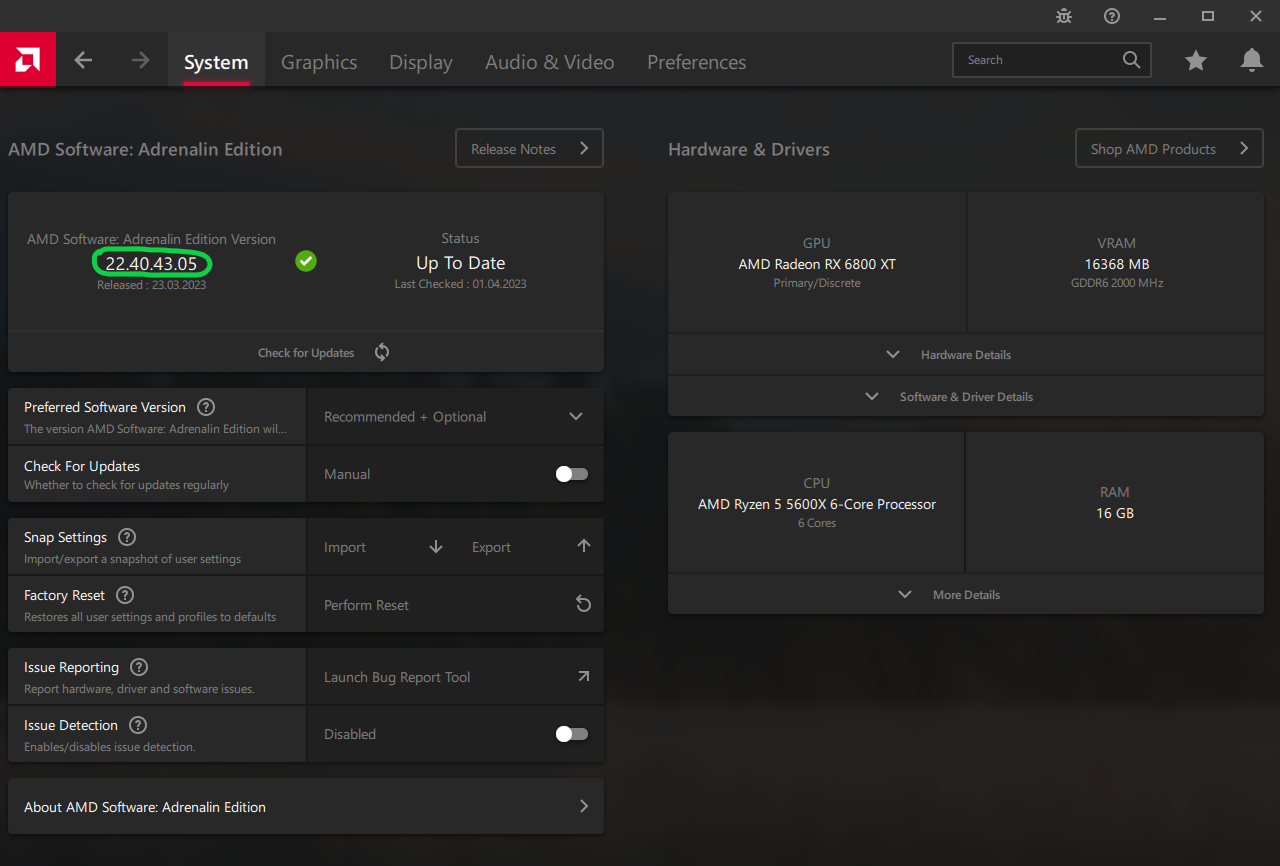Go forward with the right arrow

coord(140,60)
